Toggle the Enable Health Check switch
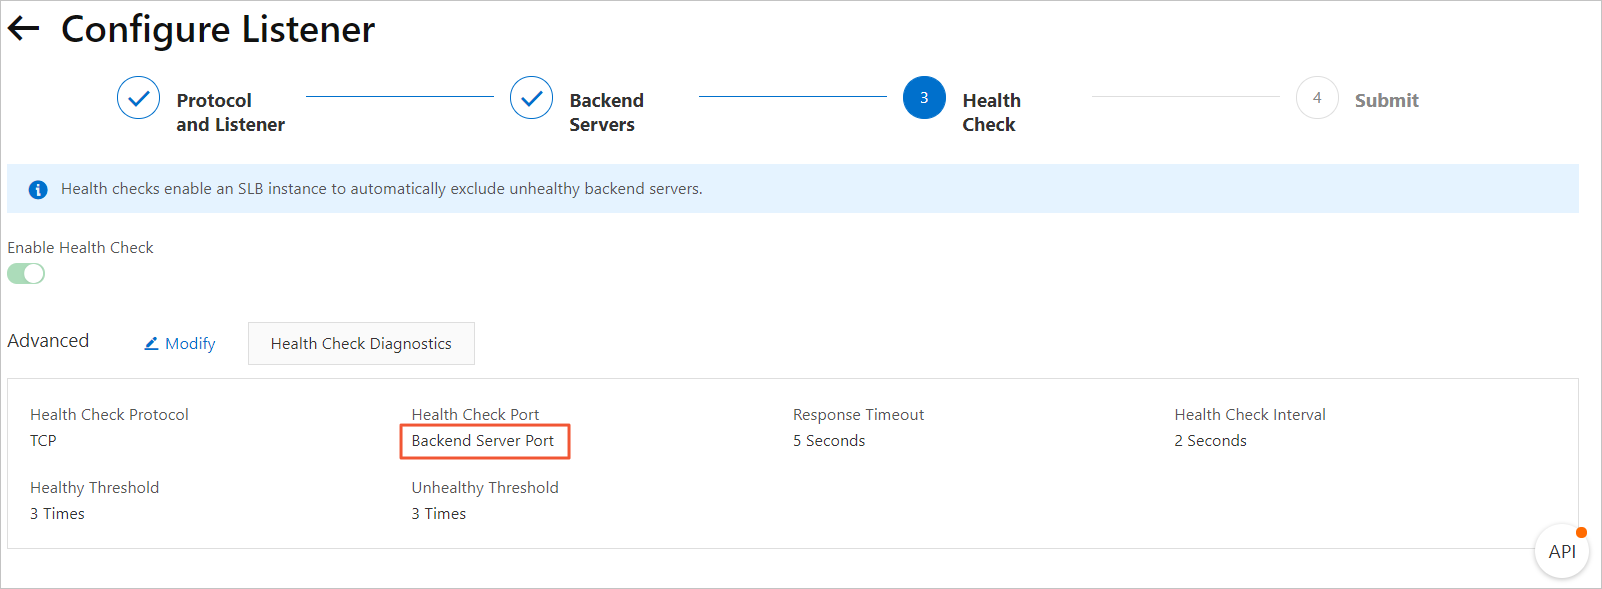1602x589 pixels. tap(26, 274)
